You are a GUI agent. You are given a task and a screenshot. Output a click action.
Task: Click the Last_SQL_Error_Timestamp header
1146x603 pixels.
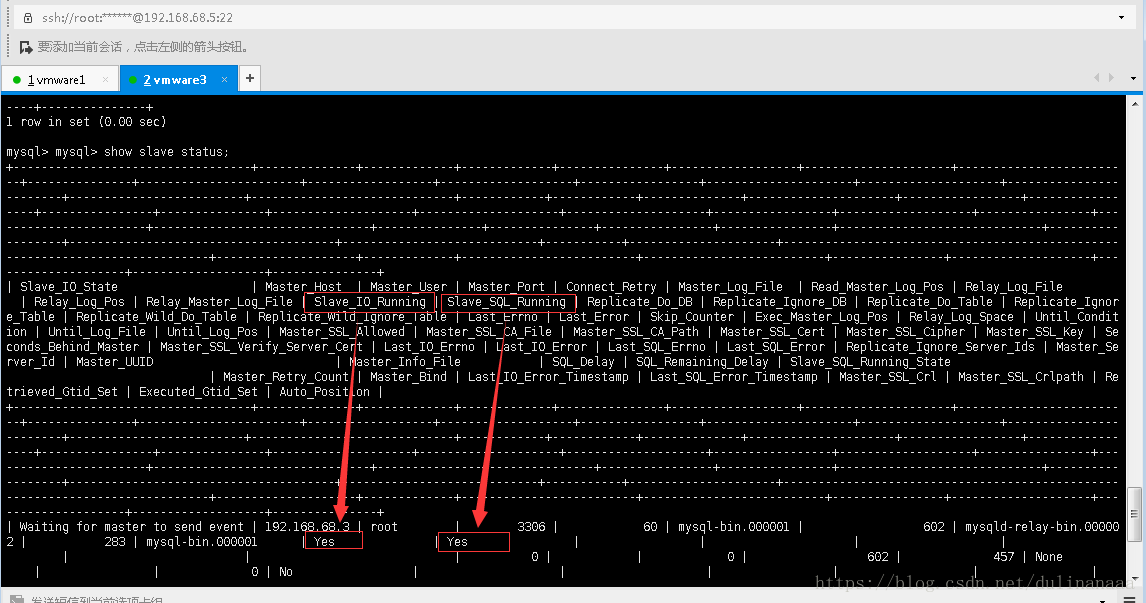pyautogui.click(x=734, y=376)
